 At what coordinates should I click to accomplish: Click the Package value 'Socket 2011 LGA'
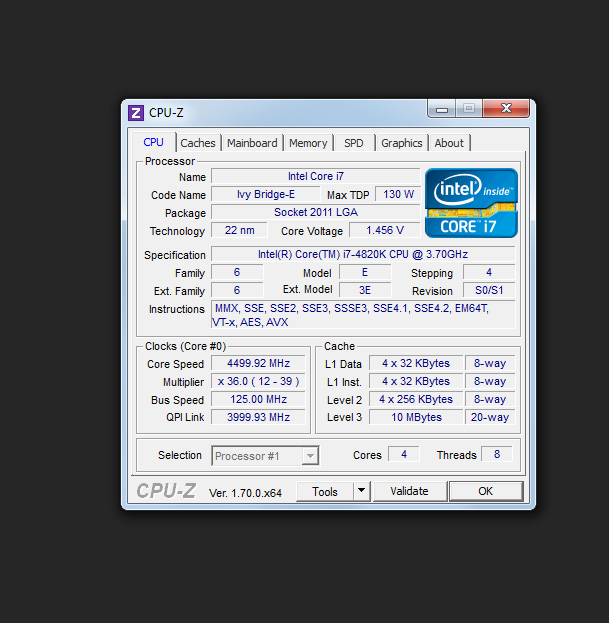click(316, 212)
